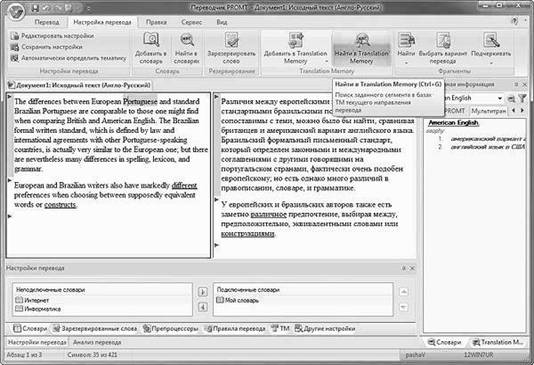Click the Найти в словарях icon

point(187,39)
